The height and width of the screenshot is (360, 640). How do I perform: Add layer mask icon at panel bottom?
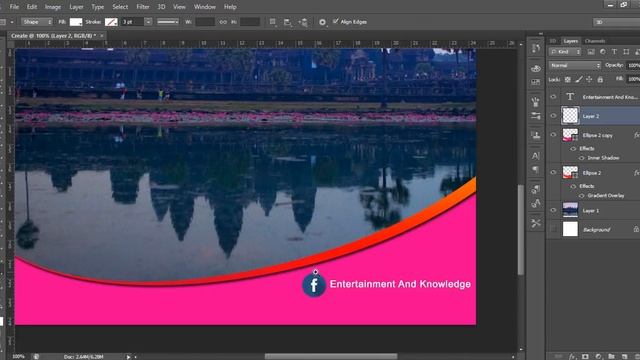(585, 356)
